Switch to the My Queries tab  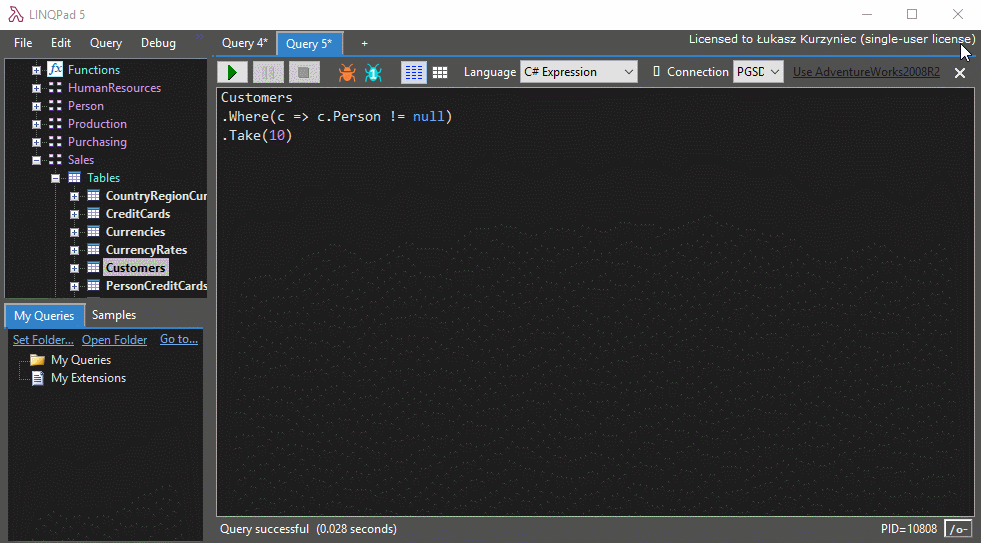click(x=44, y=316)
